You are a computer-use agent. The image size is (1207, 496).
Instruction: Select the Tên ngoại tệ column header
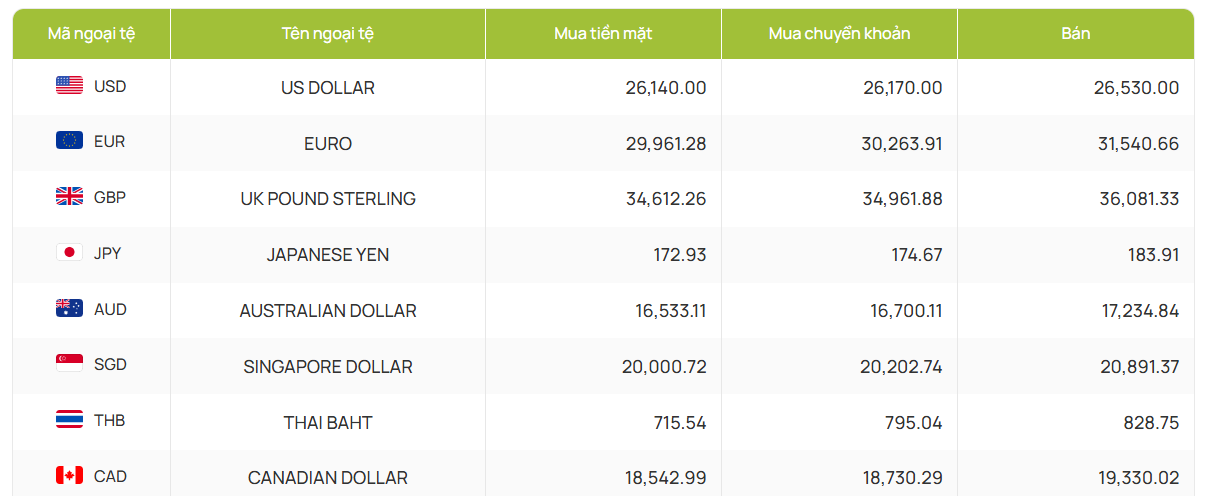tap(328, 34)
